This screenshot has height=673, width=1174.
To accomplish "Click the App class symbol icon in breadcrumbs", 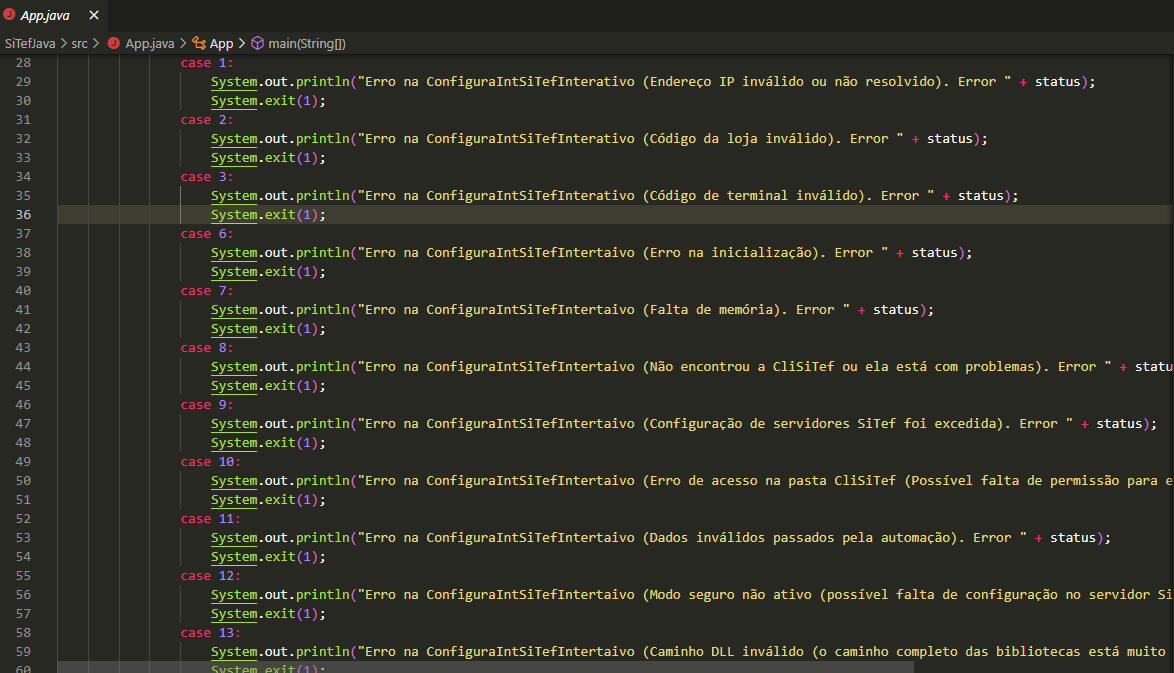I will tap(199, 43).
